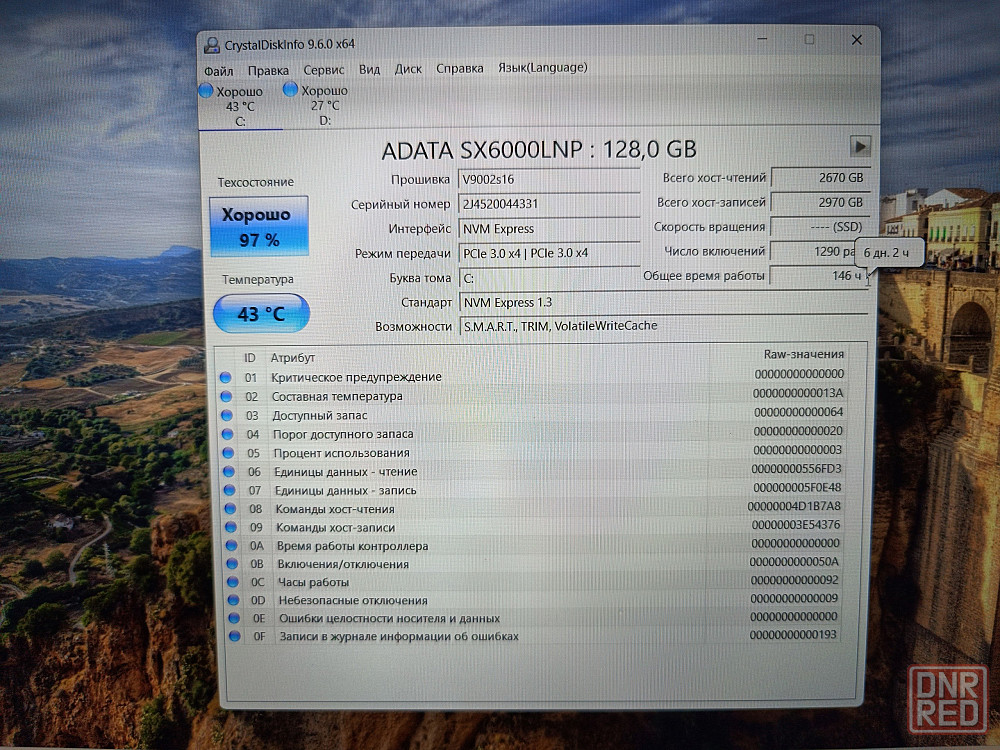Click status dot of row 02 Составная температура

coord(226,397)
